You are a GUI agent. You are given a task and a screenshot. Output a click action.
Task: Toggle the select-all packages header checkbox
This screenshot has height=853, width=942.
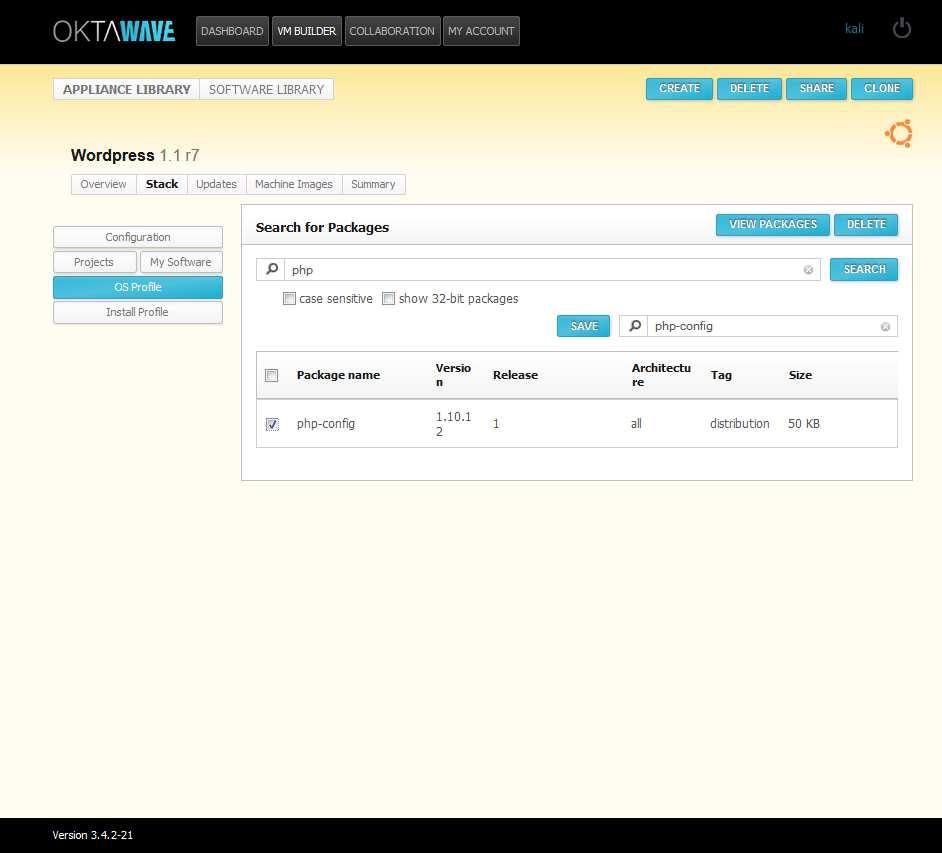click(x=272, y=375)
